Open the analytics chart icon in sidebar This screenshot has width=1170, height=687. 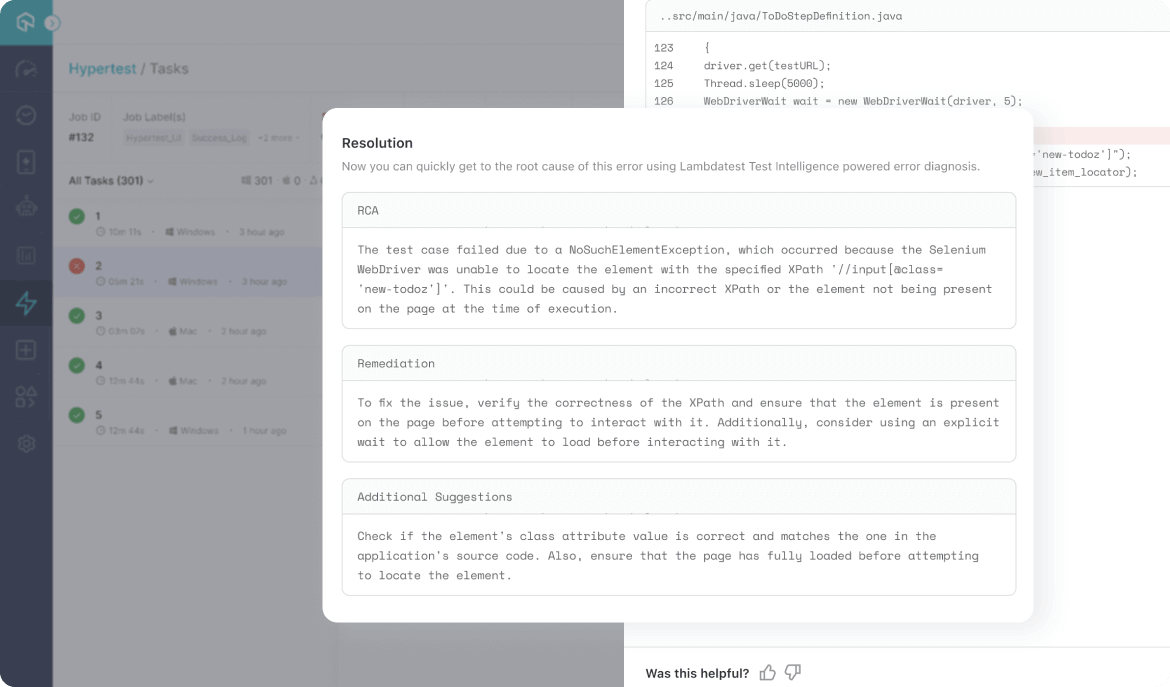(26, 255)
